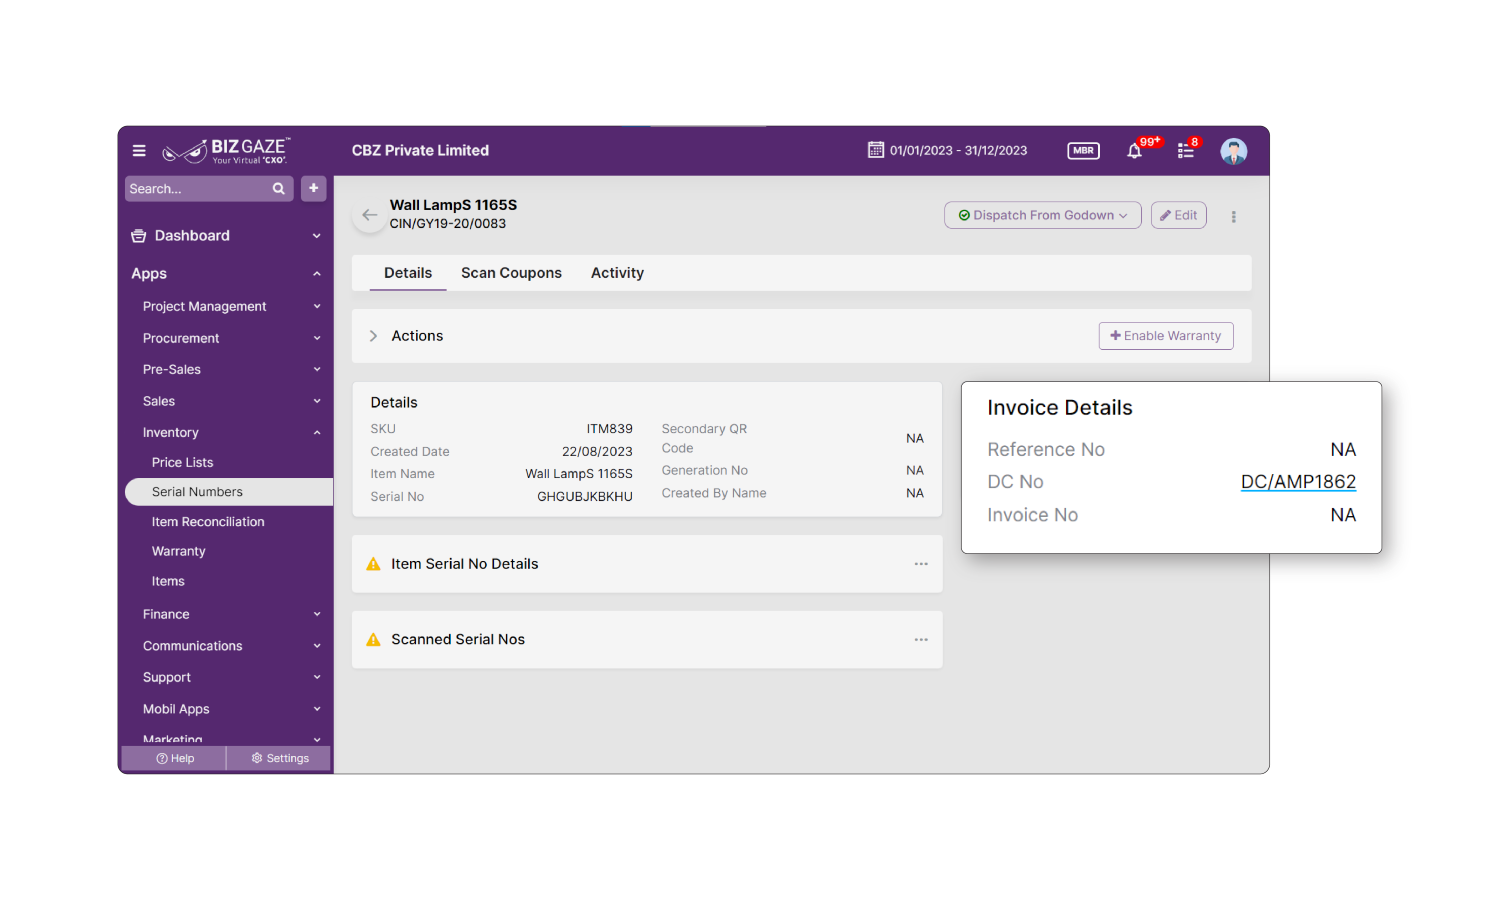Click the BizGaze logo

(226, 151)
